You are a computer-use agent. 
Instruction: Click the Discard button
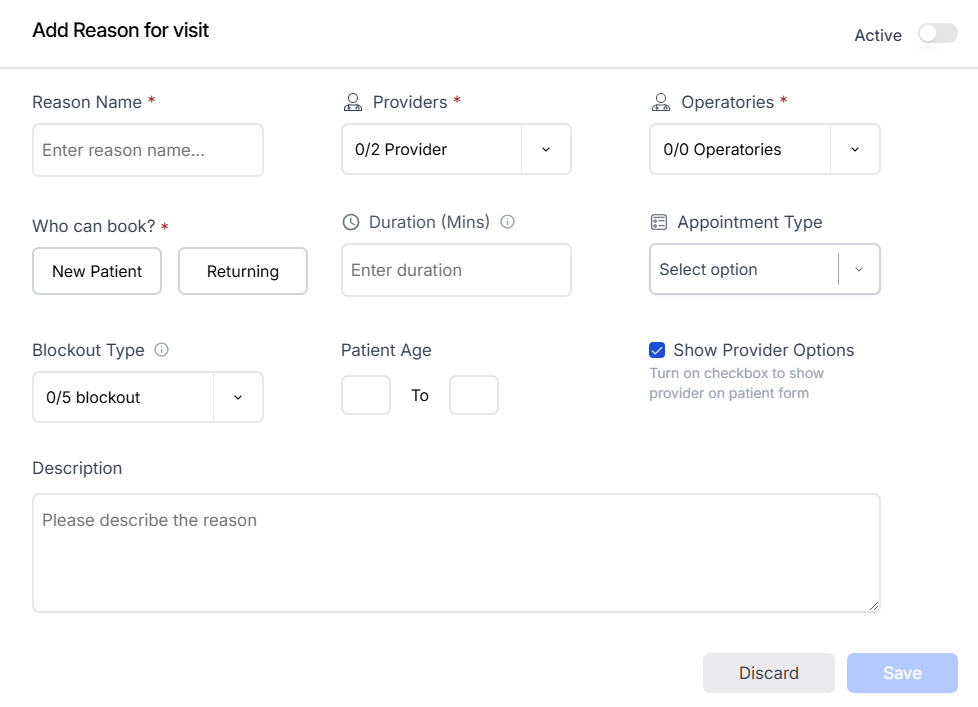pos(768,673)
